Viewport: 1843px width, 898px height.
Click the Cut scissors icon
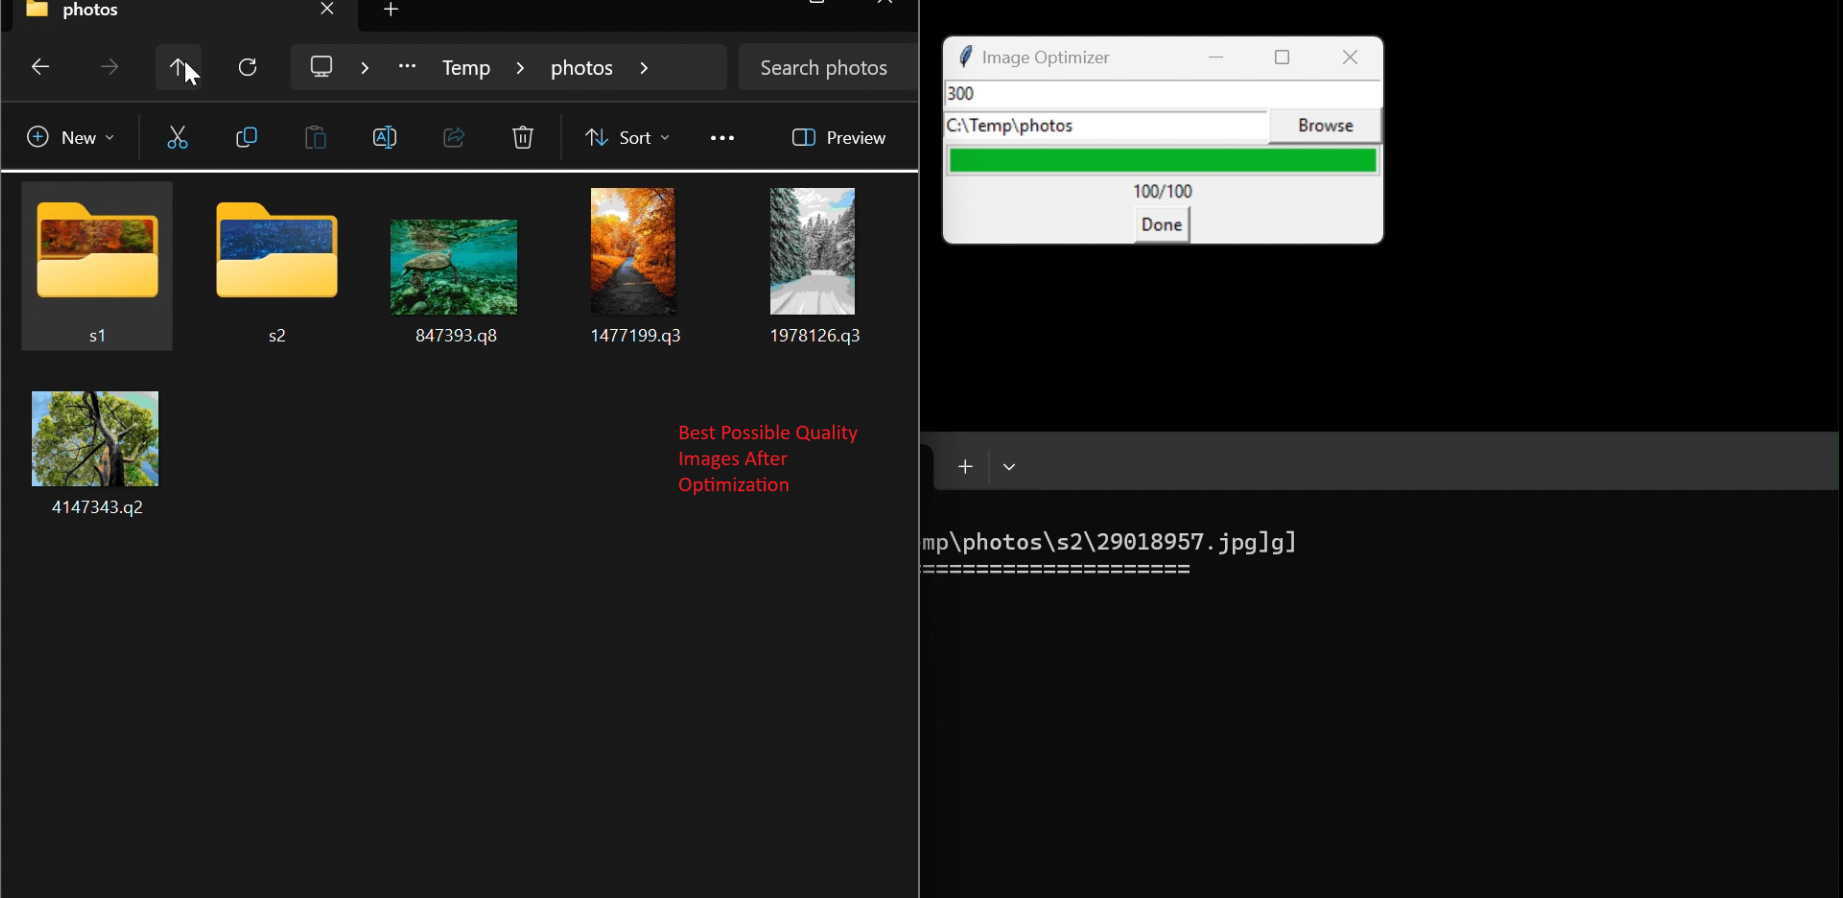[x=177, y=137]
